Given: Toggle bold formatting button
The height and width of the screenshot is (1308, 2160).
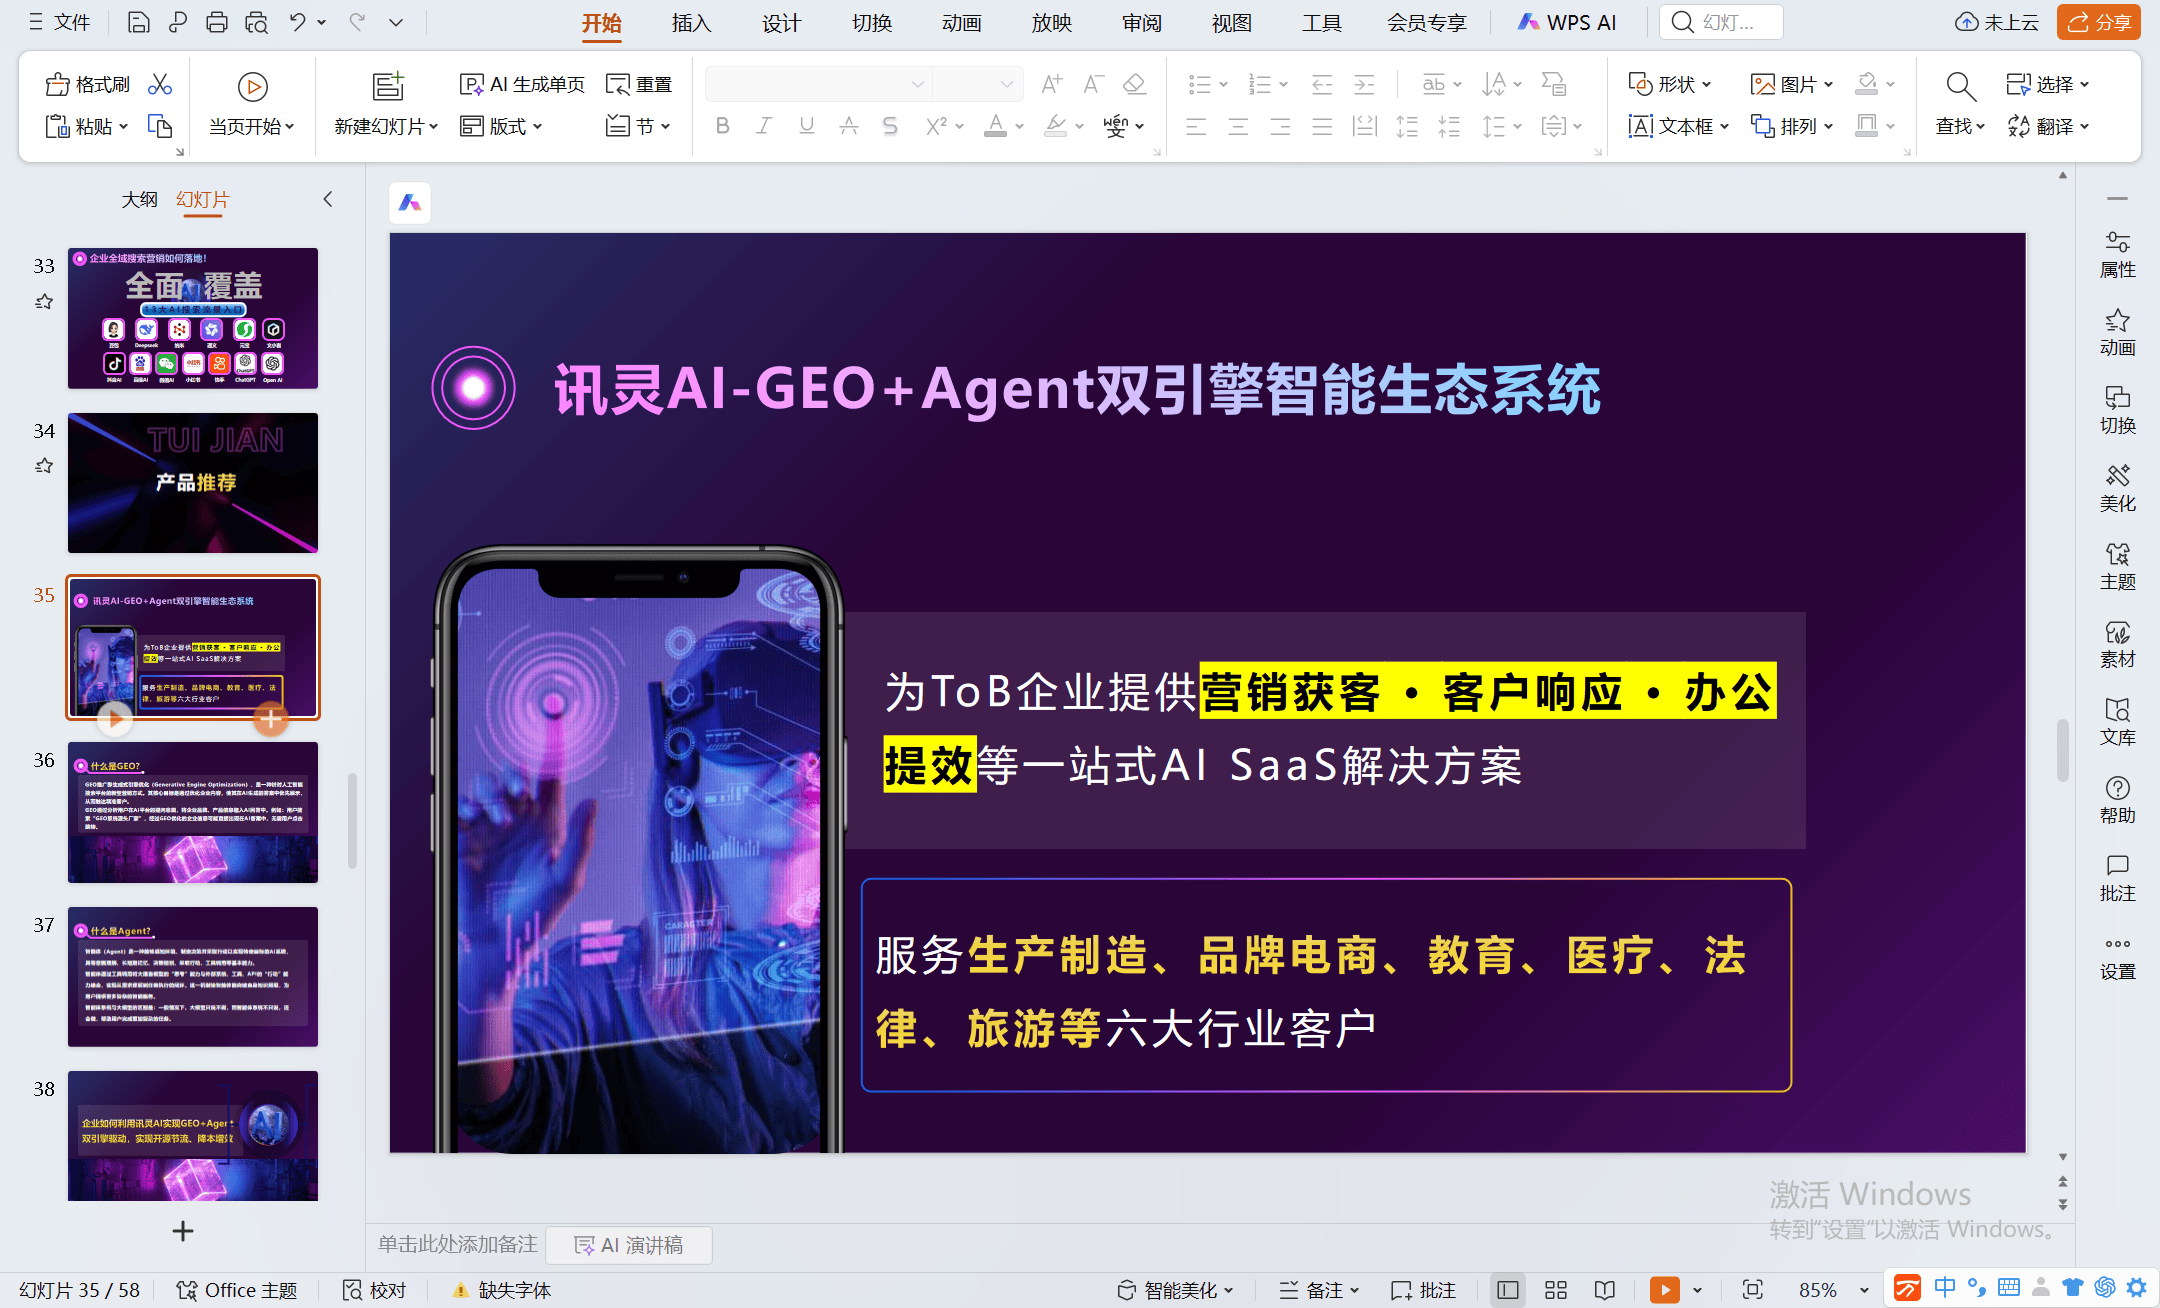Looking at the screenshot, I should pyautogui.click(x=723, y=127).
